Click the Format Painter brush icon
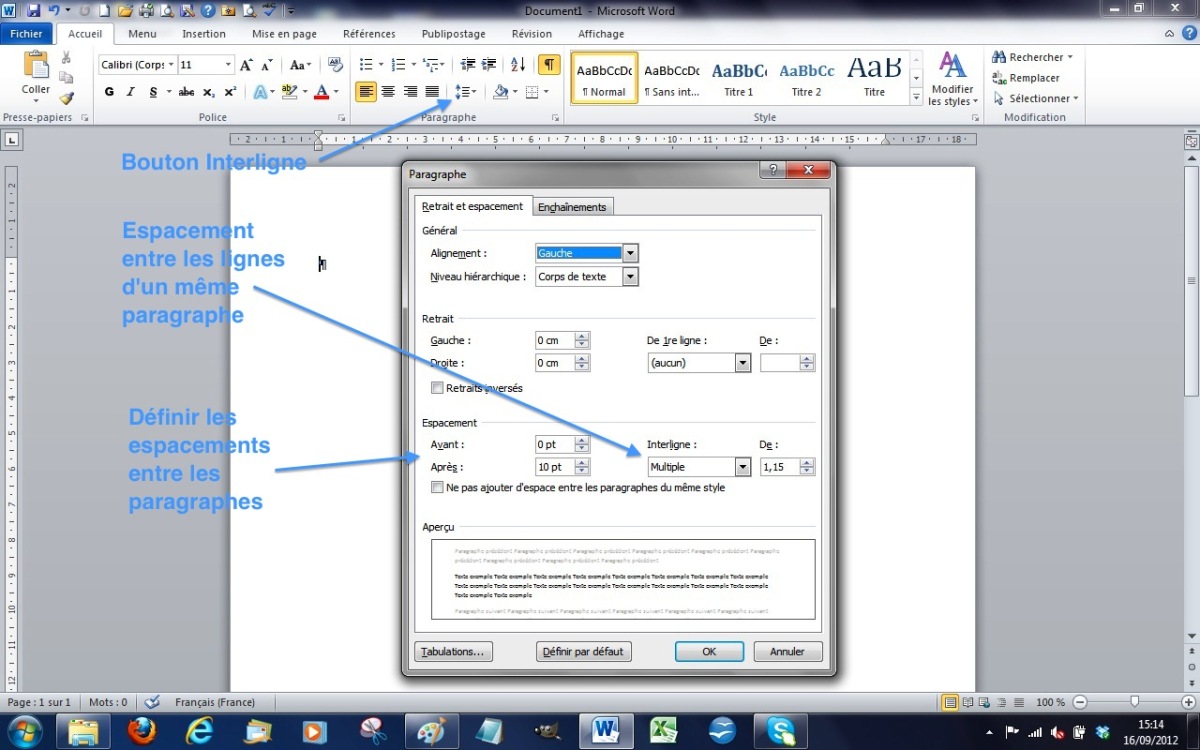1200x750 pixels. pos(67,98)
